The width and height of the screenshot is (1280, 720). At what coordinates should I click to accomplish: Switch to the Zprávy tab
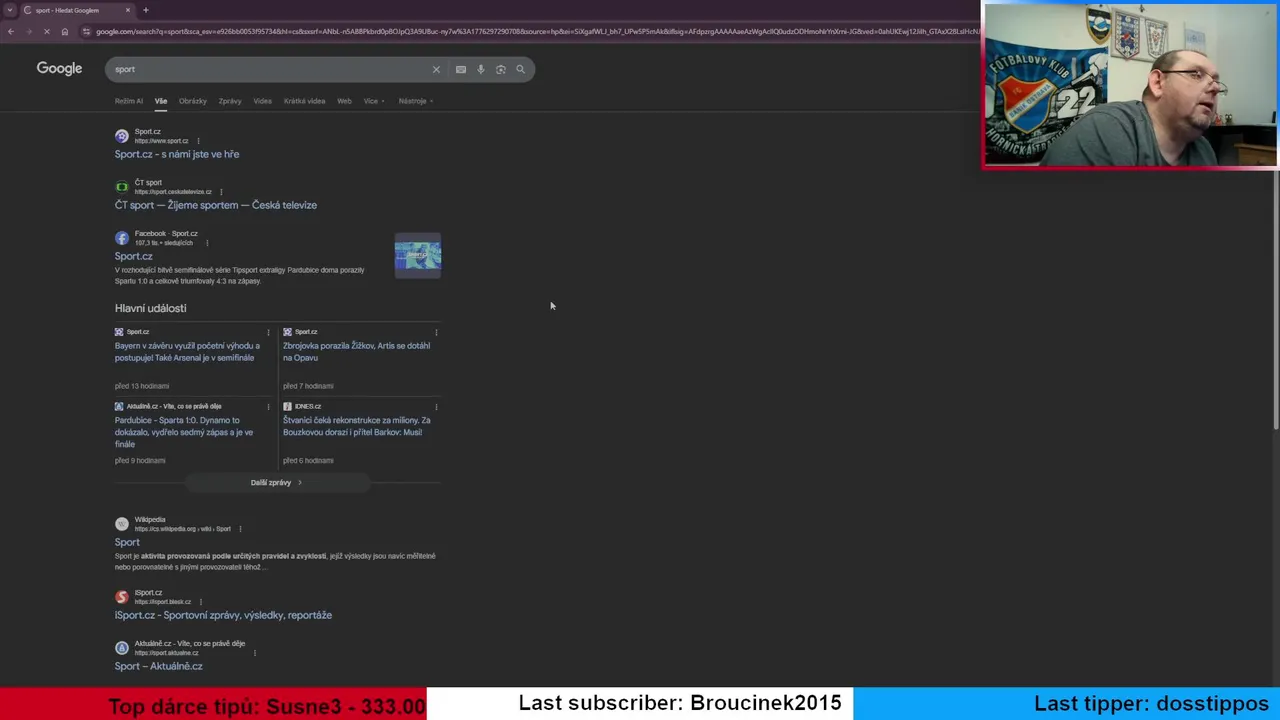[230, 101]
